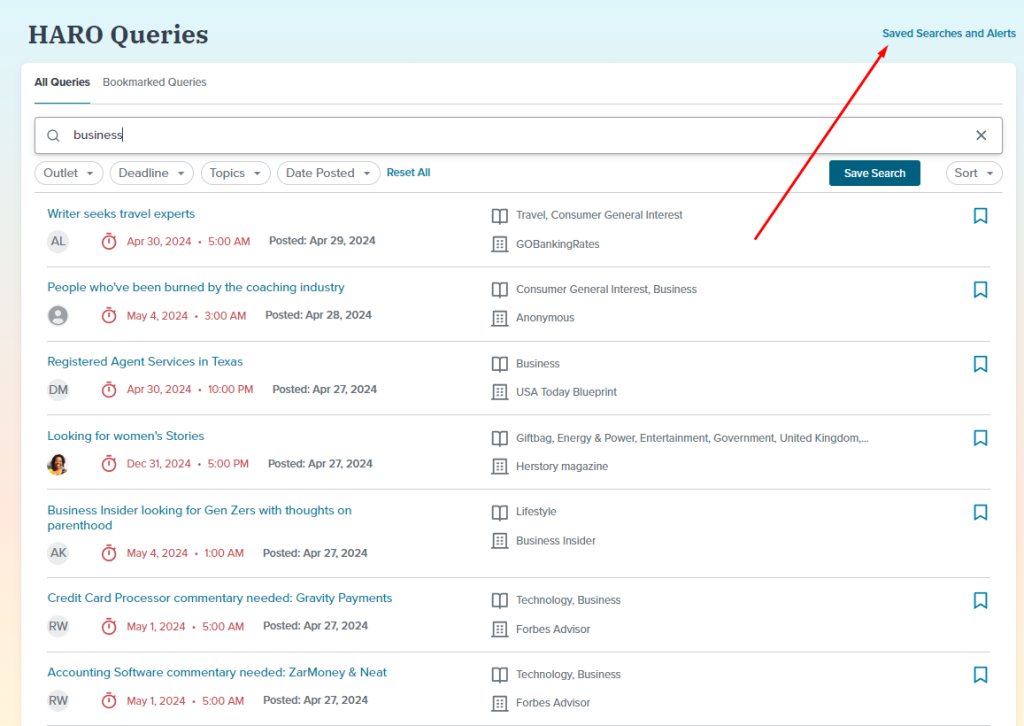Click the search magnifier icon
The height and width of the screenshot is (726, 1024).
[x=54, y=135]
